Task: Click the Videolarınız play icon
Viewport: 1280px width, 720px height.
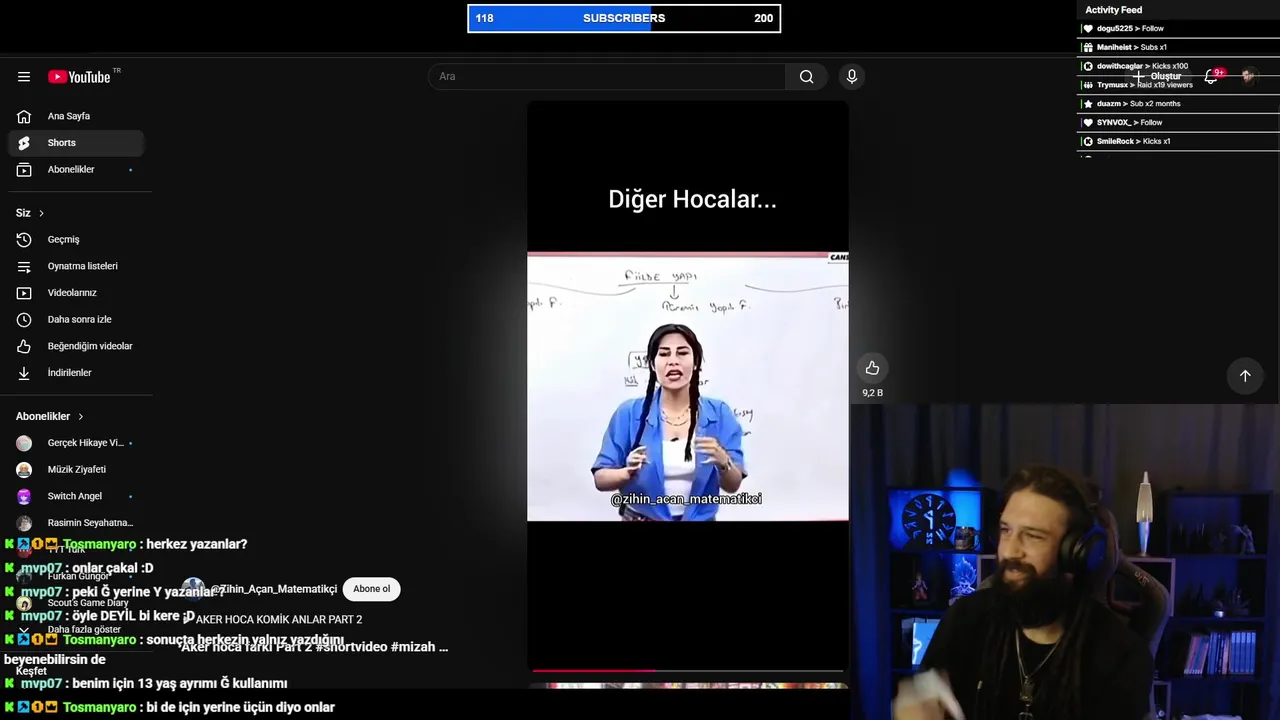Action: point(24,293)
